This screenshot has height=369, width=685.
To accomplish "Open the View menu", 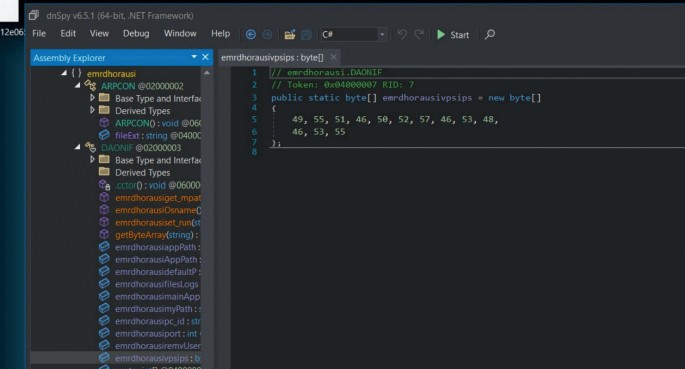I will click(99, 34).
